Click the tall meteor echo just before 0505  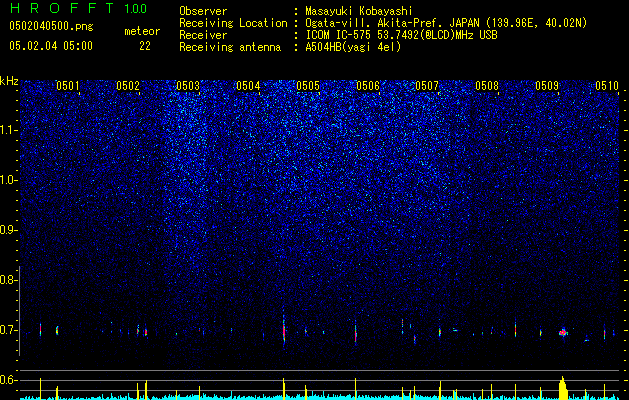pyautogui.click(x=284, y=331)
